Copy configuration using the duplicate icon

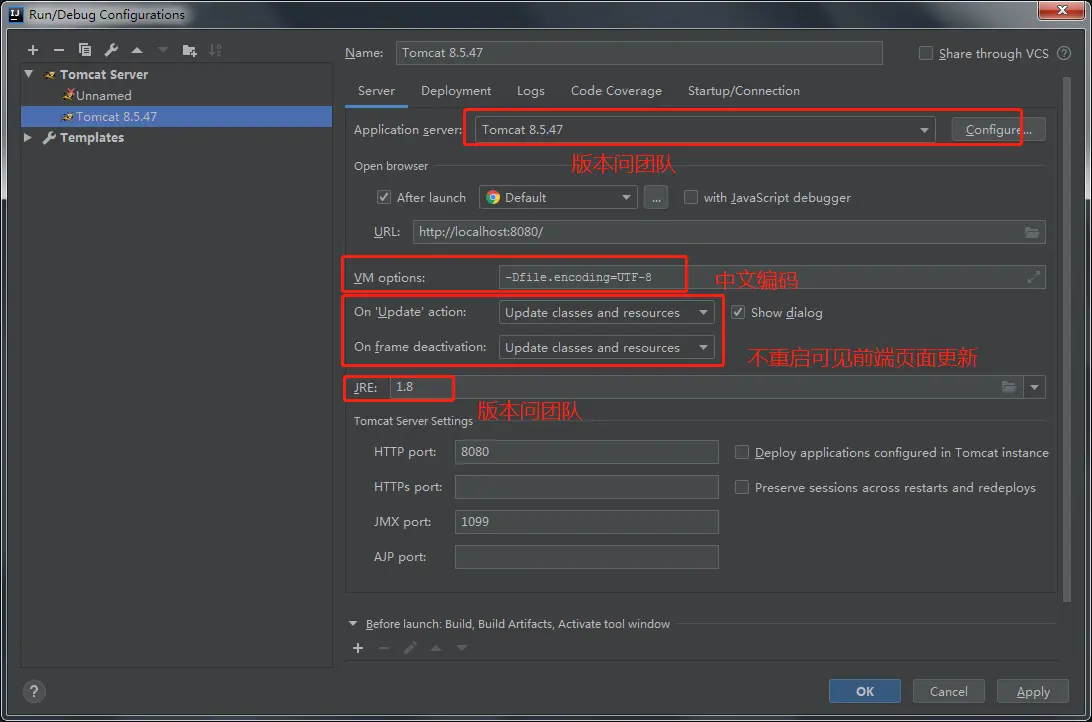(85, 50)
